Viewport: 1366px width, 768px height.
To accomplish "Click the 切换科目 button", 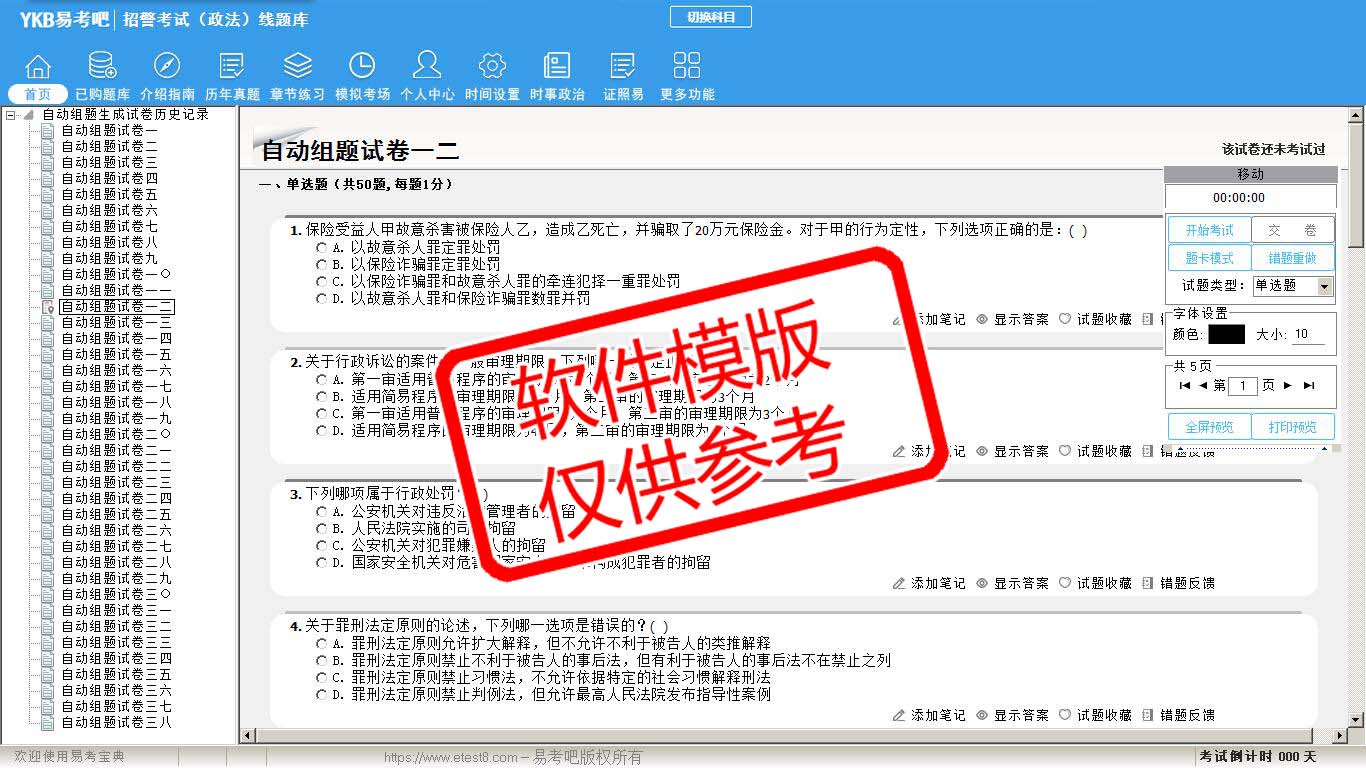I will click(710, 17).
